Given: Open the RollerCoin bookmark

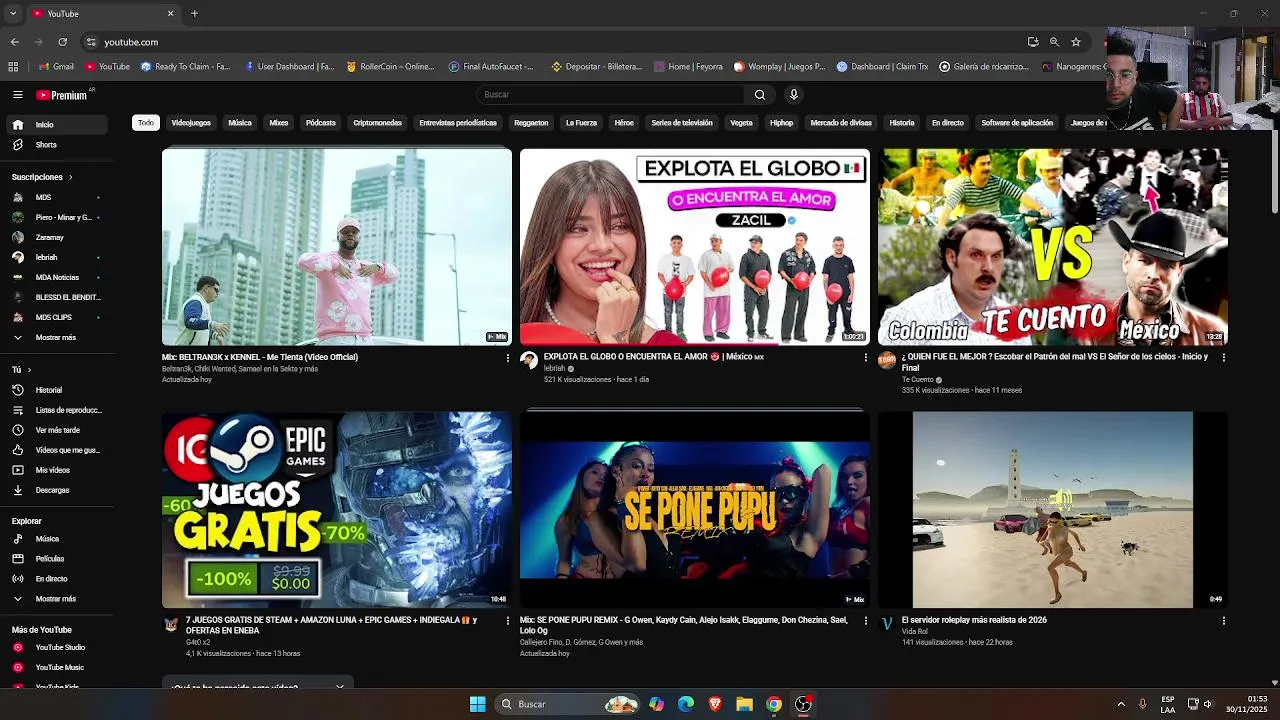Looking at the screenshot, I should [390, 67].
